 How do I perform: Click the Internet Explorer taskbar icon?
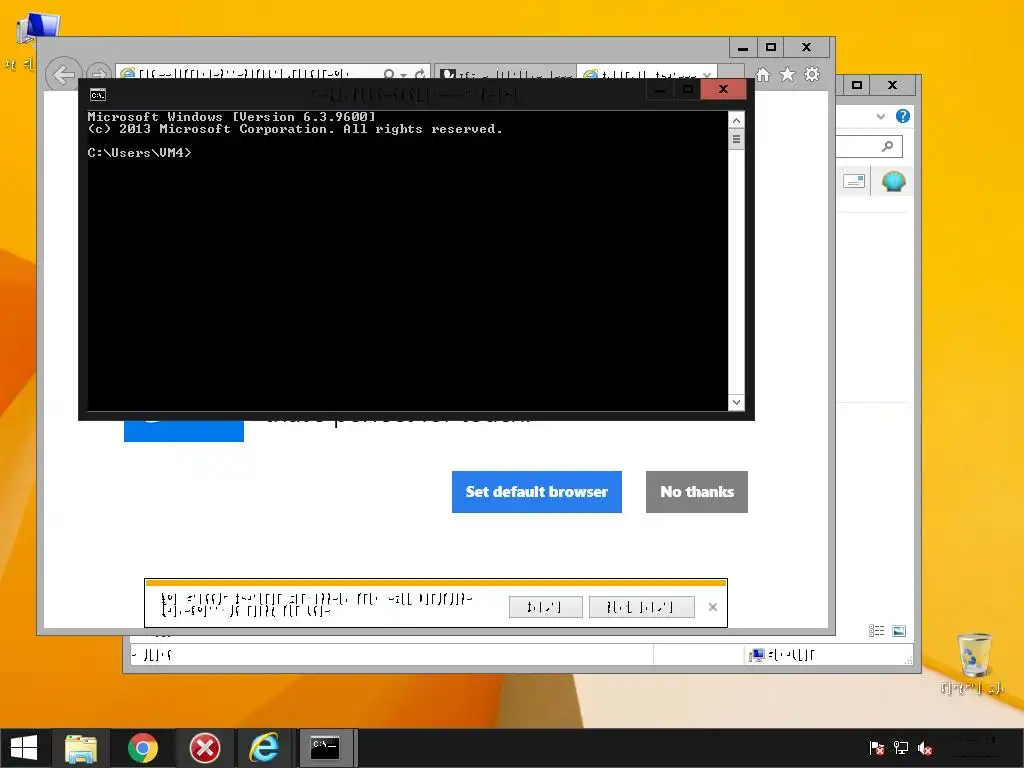(264, 748)
